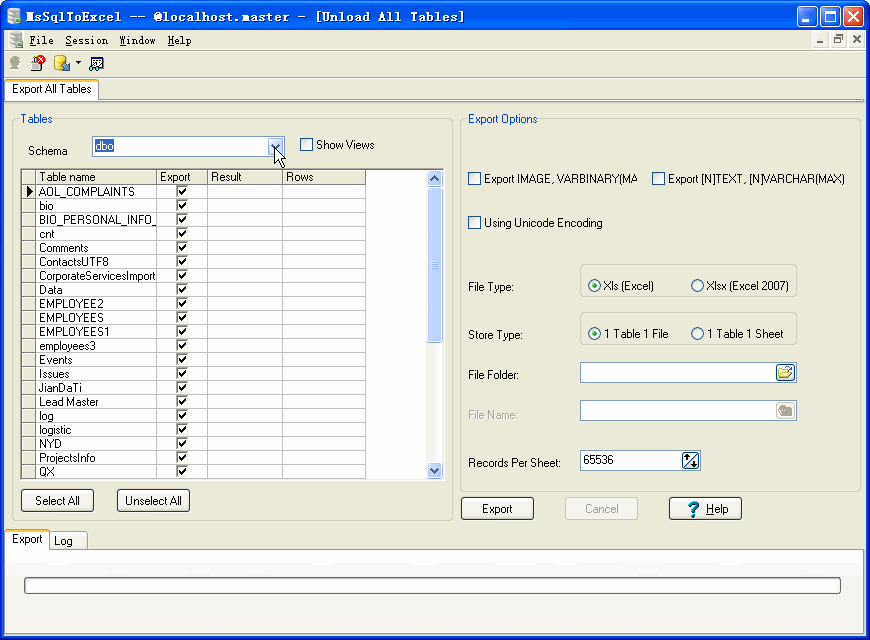
Task: Click the File Name browse icon
Action: tap(785, 411)
